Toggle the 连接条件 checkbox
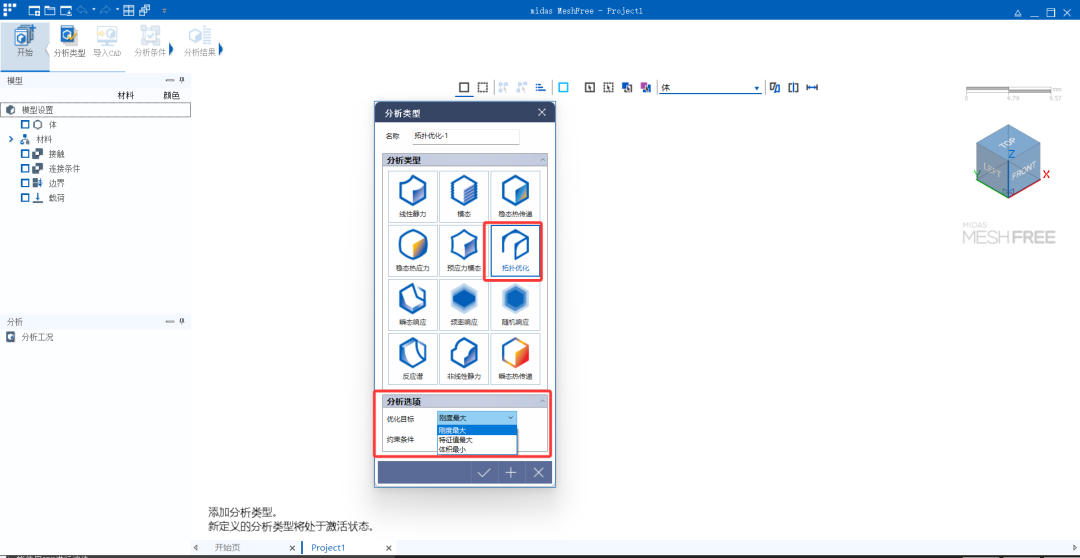 point(25,168)
